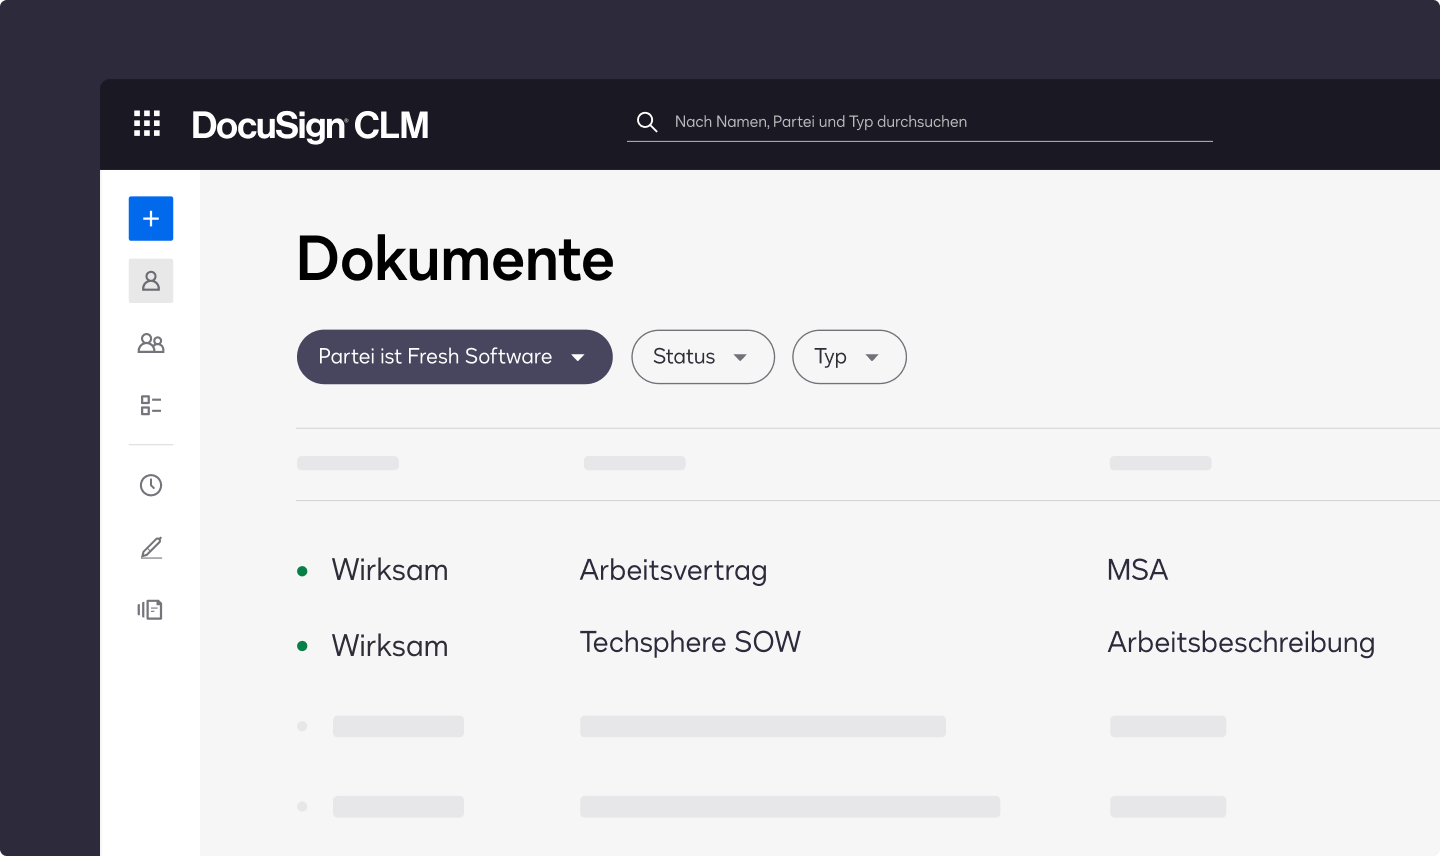The height and width of the screenshot is (856, 1440).
Task: Open the group of people sidebar icon
Action: point(151,343)
